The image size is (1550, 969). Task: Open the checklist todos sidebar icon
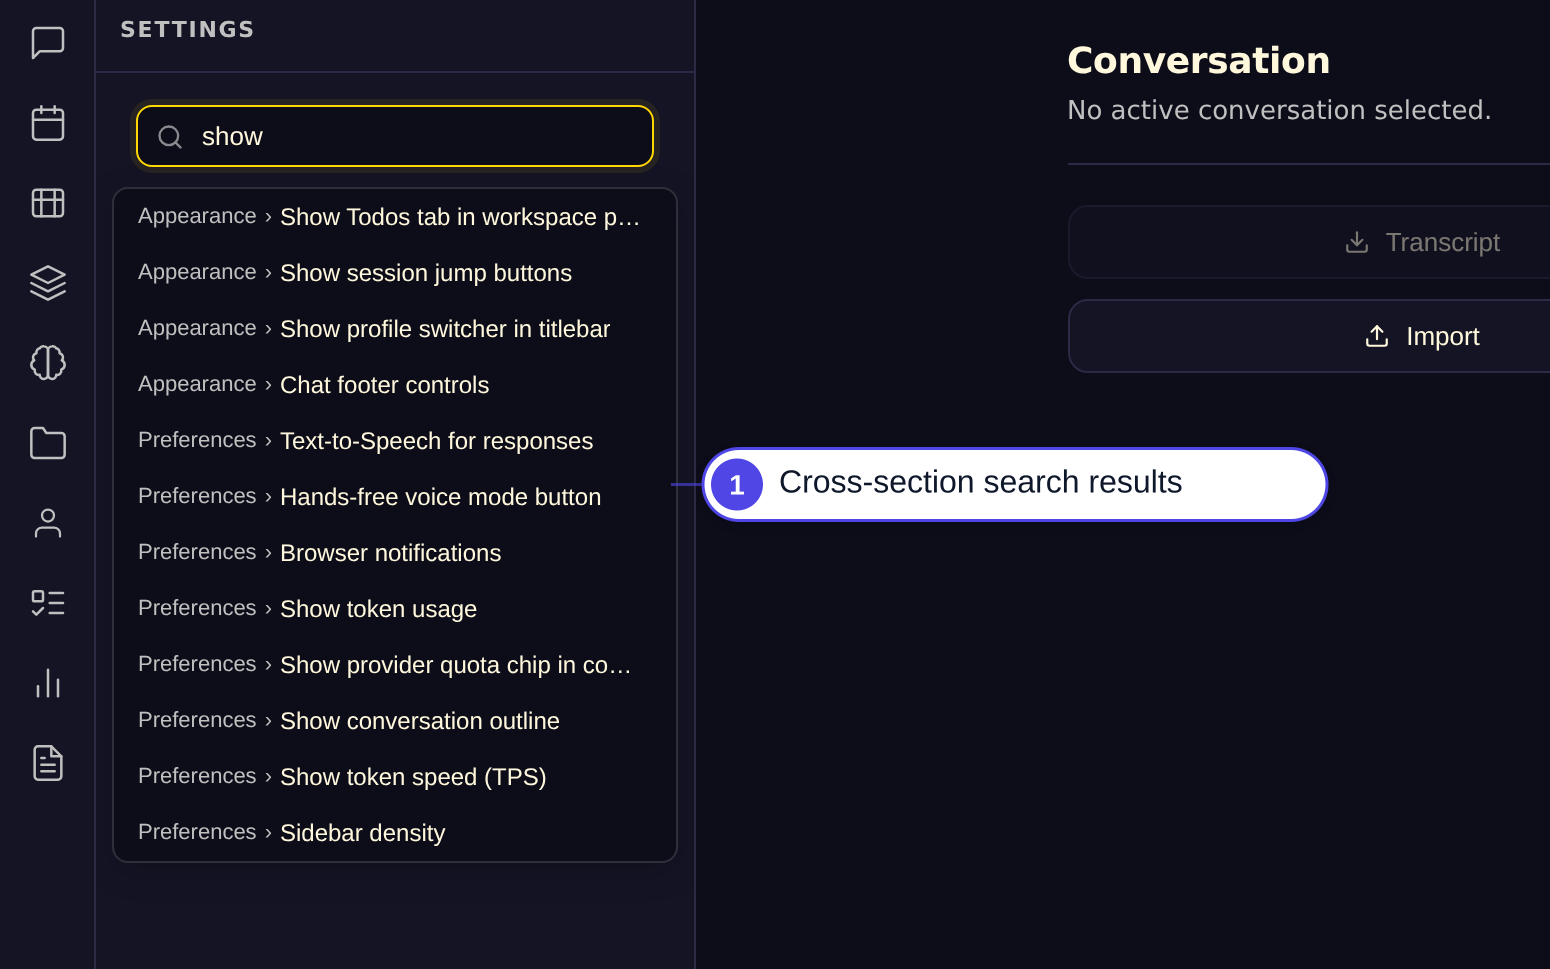pyautogui.click(x=47, y=603)
